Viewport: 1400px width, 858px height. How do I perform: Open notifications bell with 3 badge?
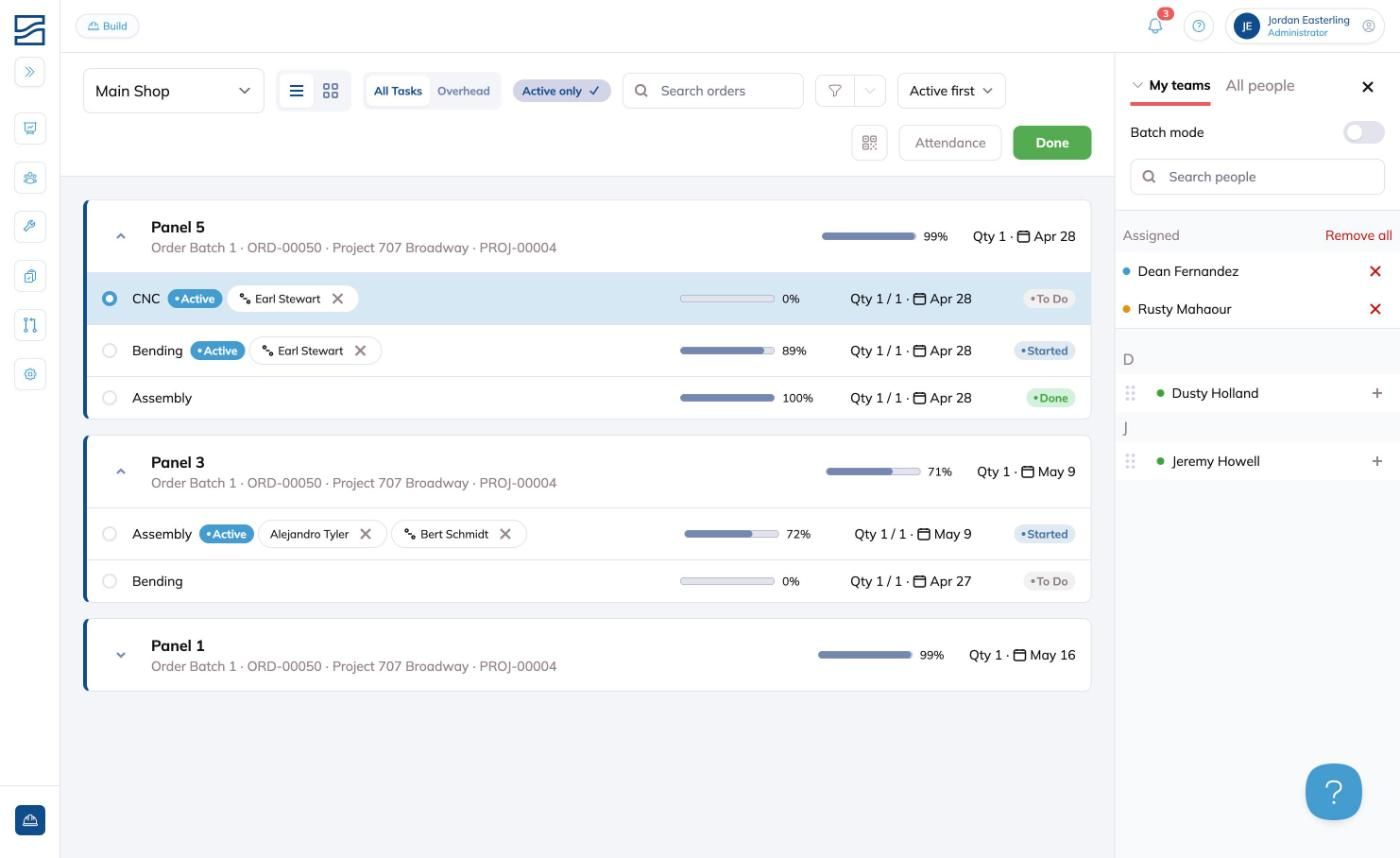1156,26
